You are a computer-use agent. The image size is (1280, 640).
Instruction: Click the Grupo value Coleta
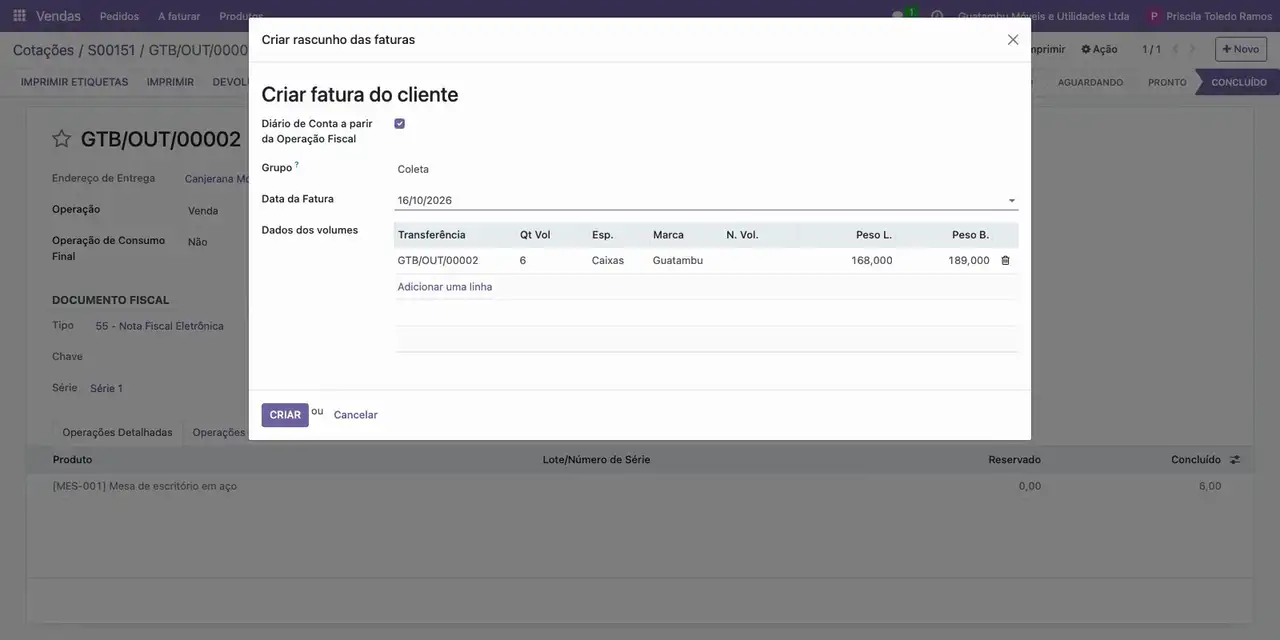(x=413, y=169)
